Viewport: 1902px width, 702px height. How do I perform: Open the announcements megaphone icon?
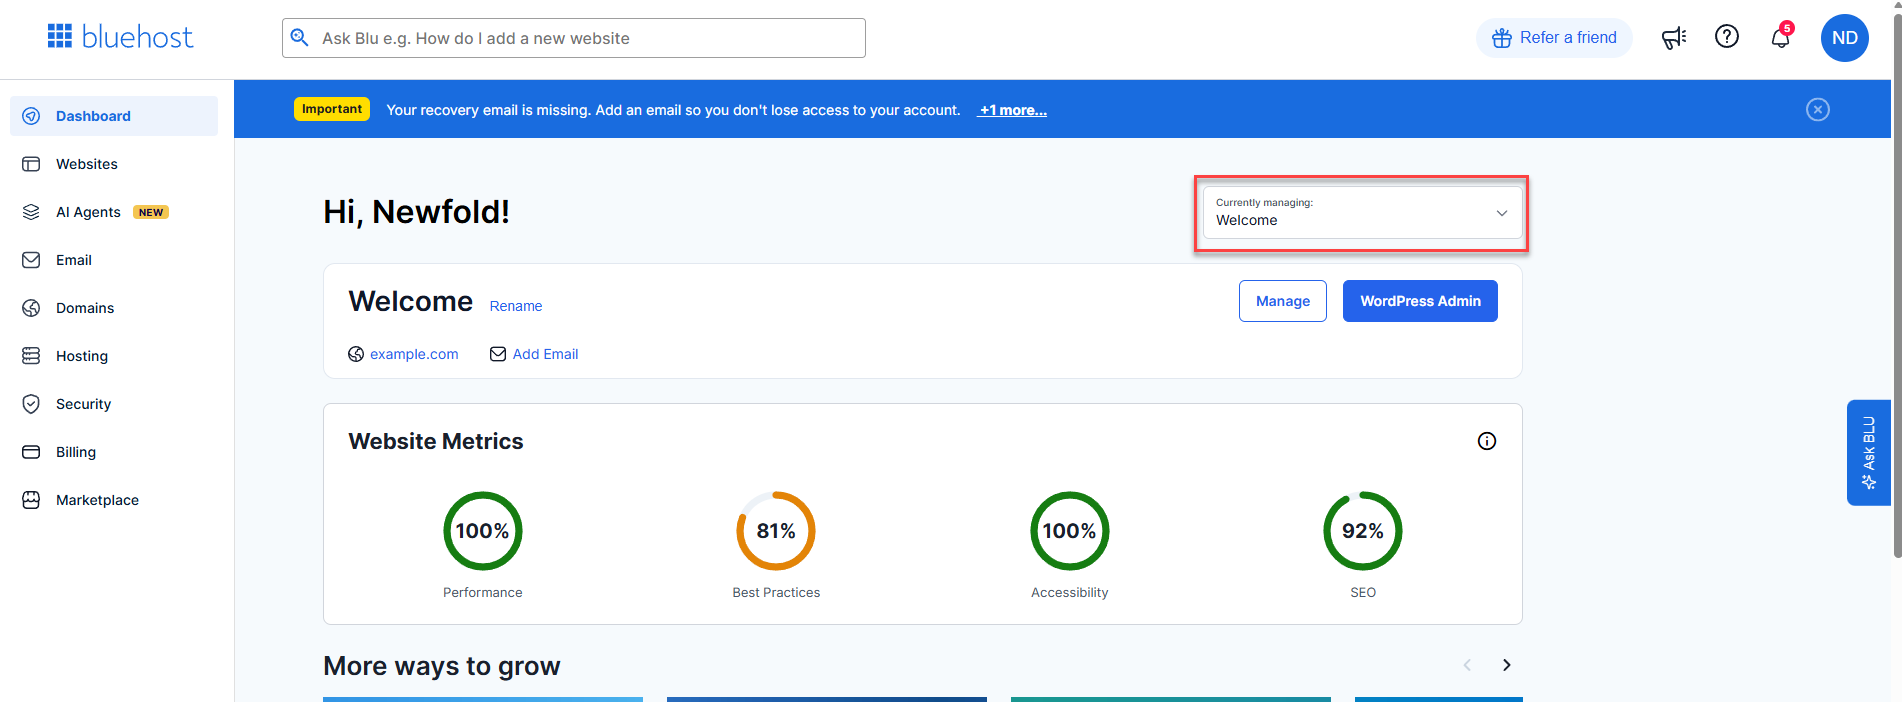click(x=1673, y=38)
